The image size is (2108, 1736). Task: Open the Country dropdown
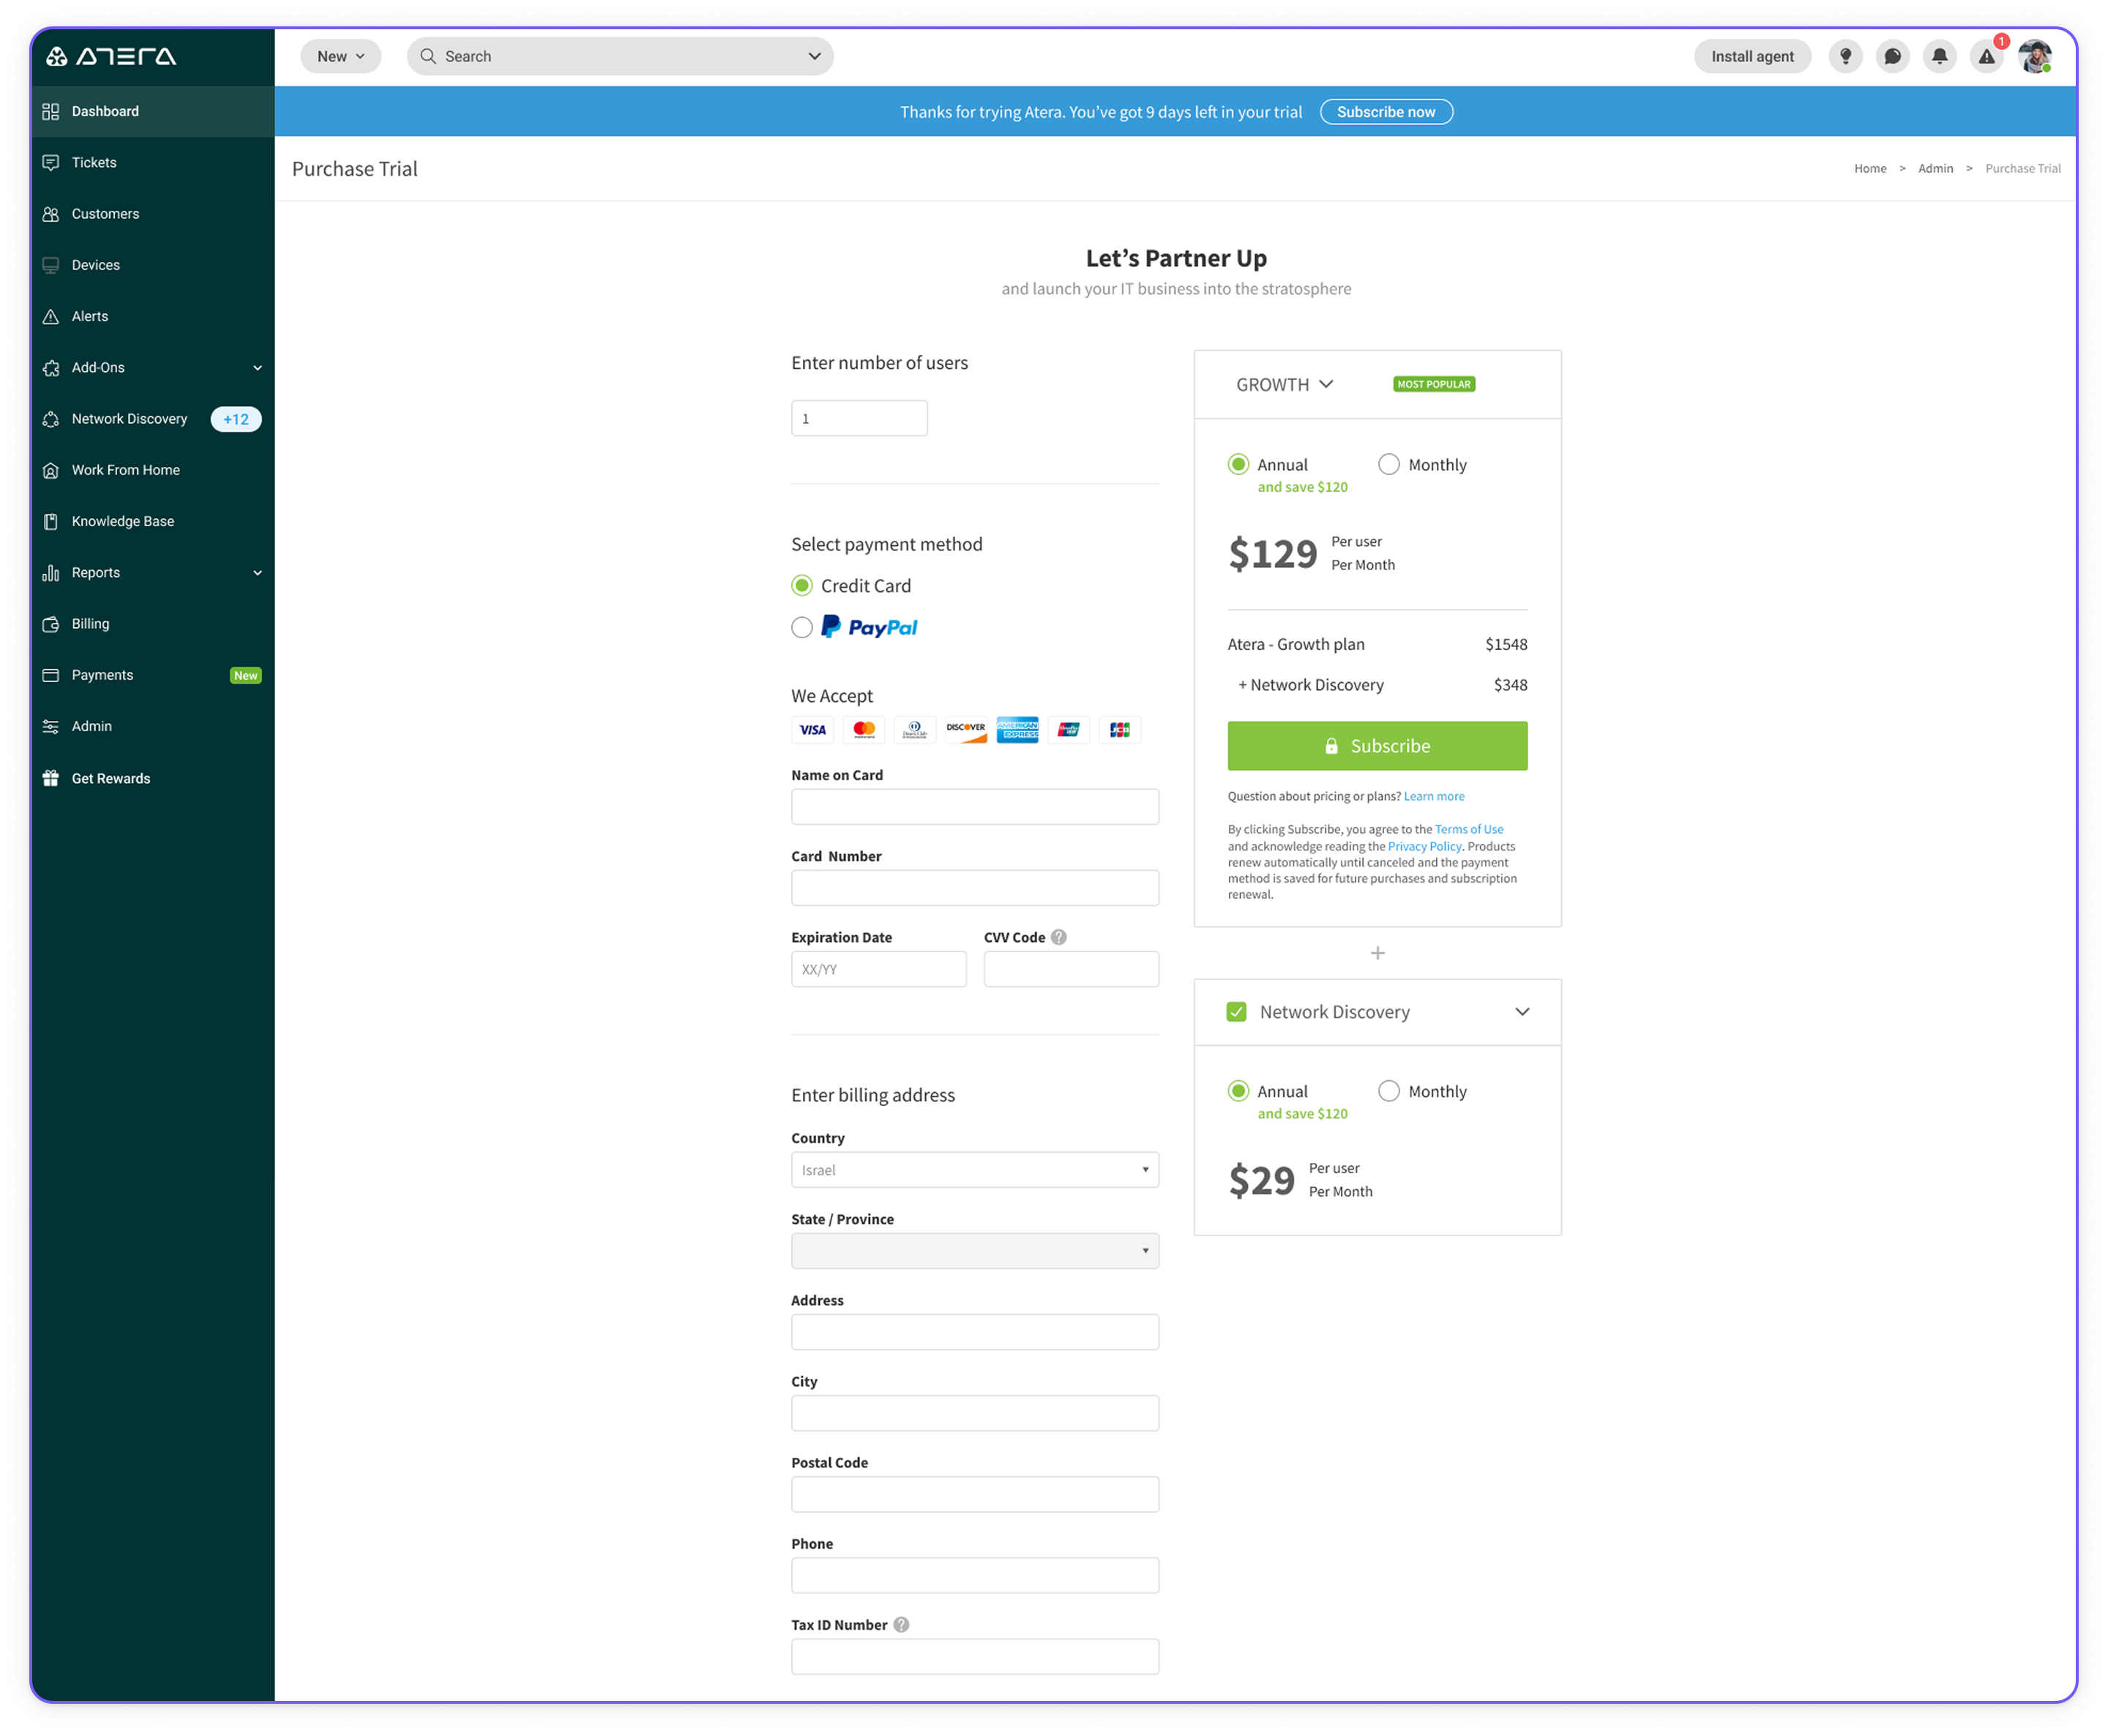(x=974, y=1169)
